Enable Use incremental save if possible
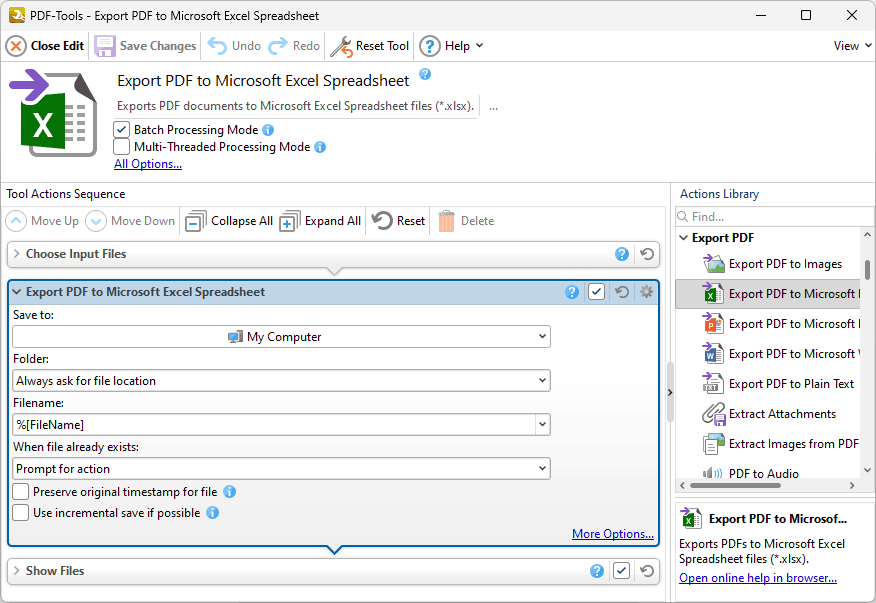Image resolution: width=876 pixels, height=603 pixels. pyautogui.click(x=21, y=512)
